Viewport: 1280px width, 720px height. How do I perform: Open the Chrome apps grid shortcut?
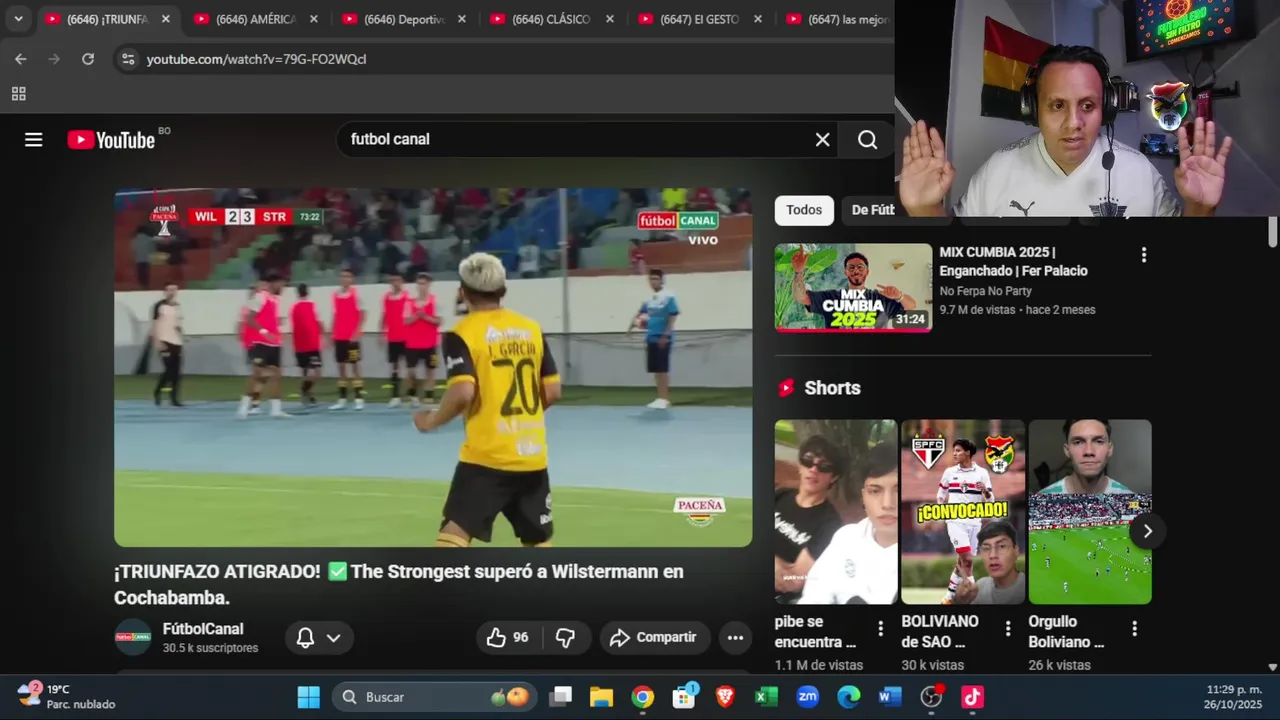[x=18, y=94]
